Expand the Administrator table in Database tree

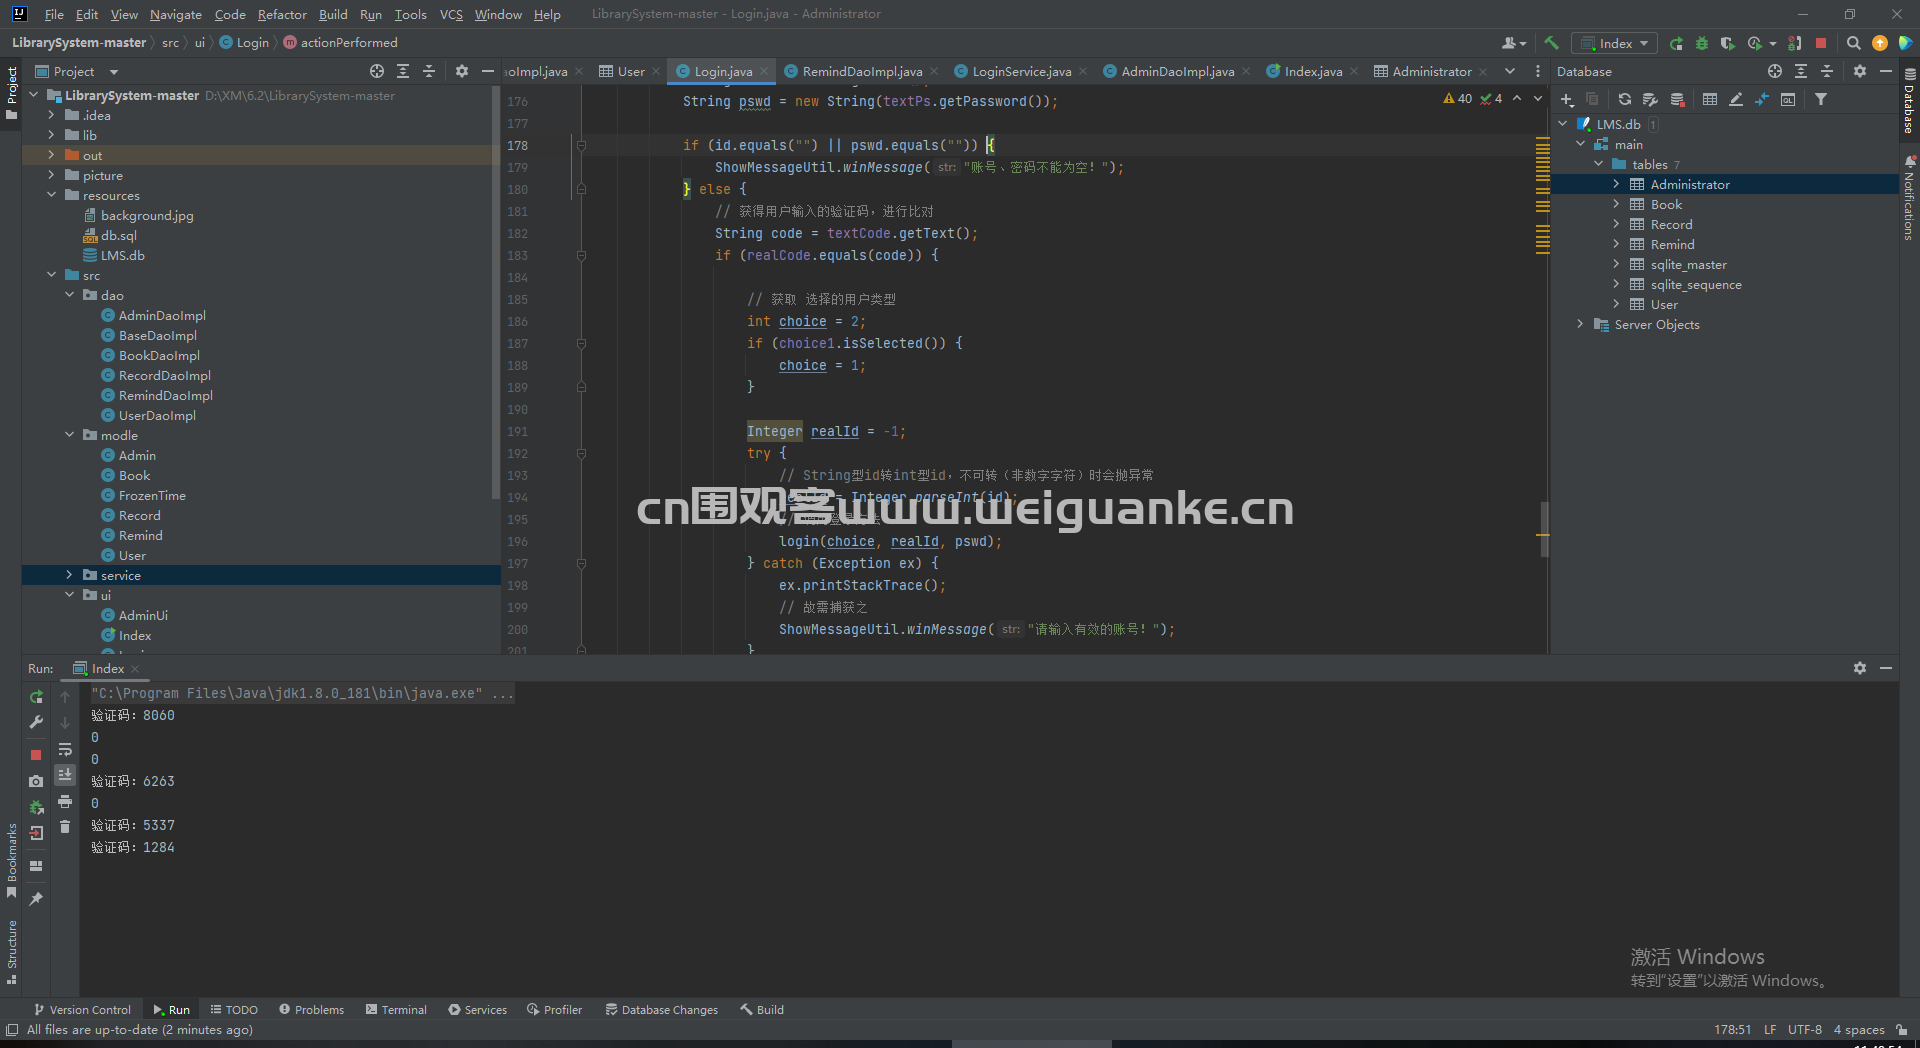pyautogui.click(x=1616, y=184)
